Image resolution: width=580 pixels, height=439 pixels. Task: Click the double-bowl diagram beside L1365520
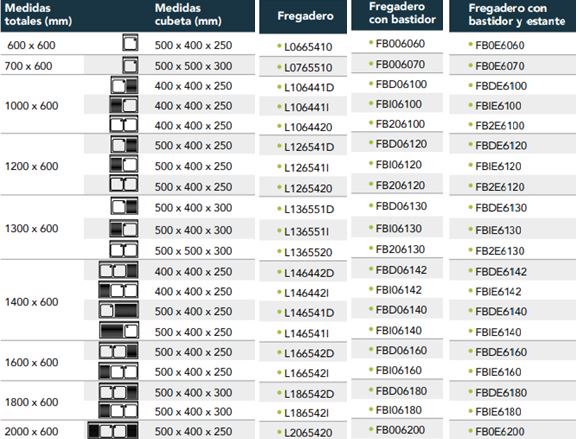click(x=124, y=249)
